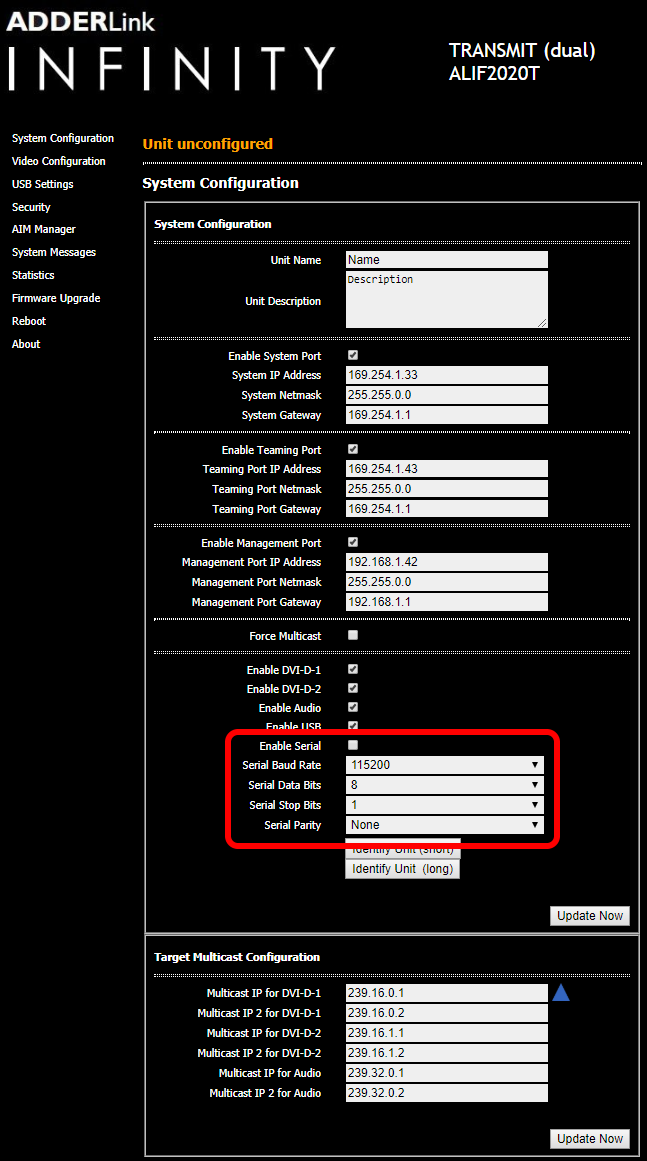The height and width of the screenshot is (1161, 647).
Task: Edit Teaming Port IP Address field
Action: tap(446, 469)
